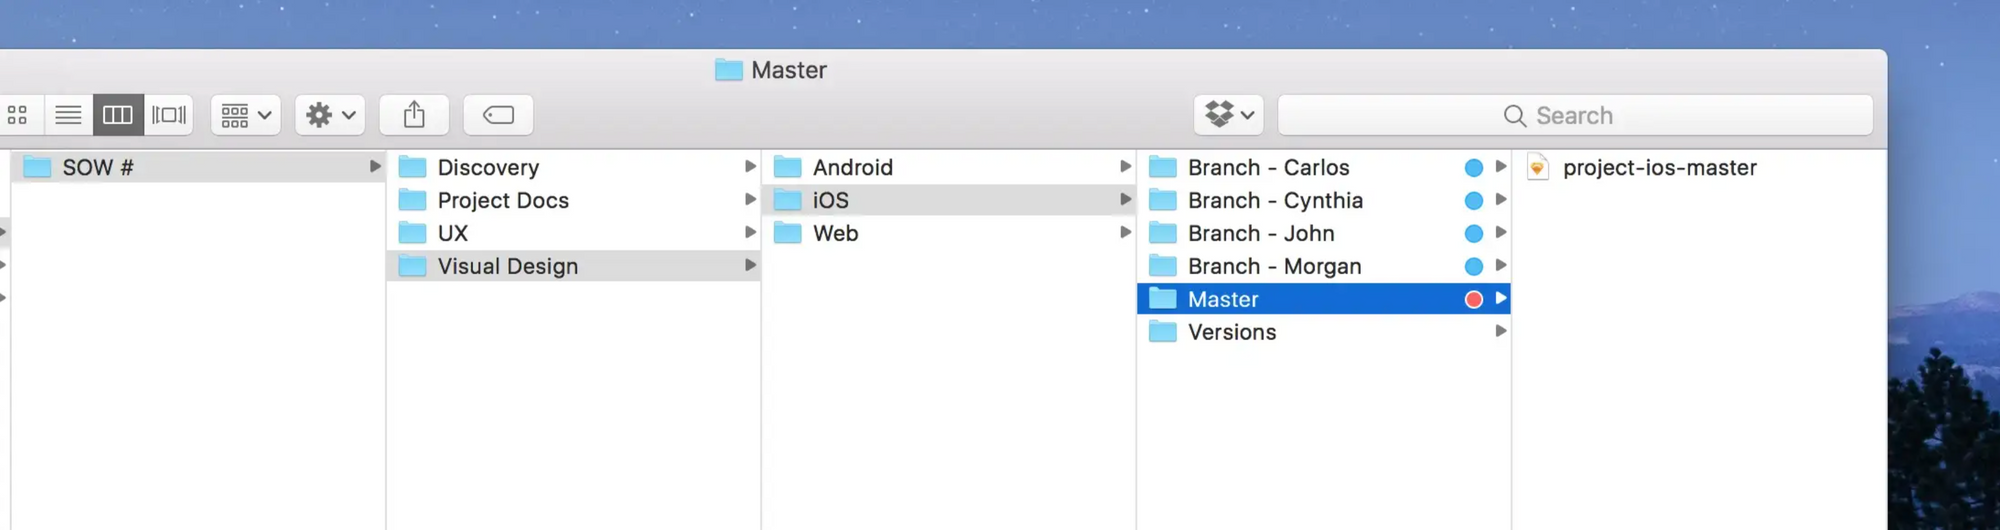Image resolution: width=2000 pixels, height=530 pixels.
Task: Open the arrange-by grouping dropdown
Action: click(x=246, y=115)
